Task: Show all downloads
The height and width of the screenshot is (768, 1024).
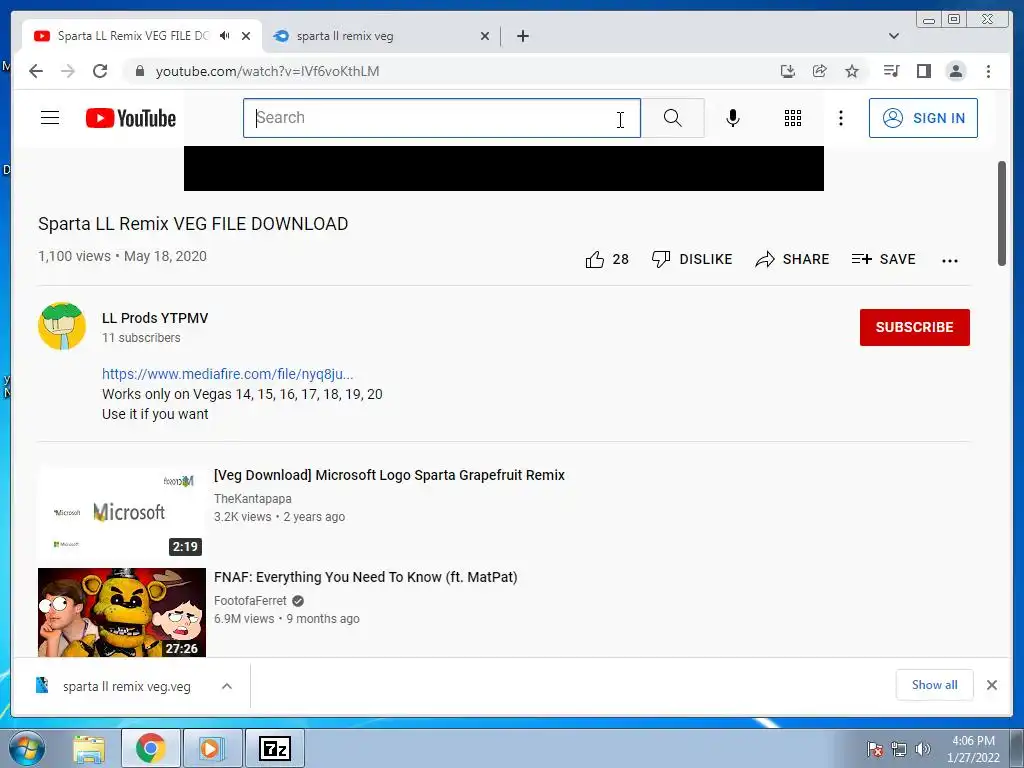Action: pos(935,685)
